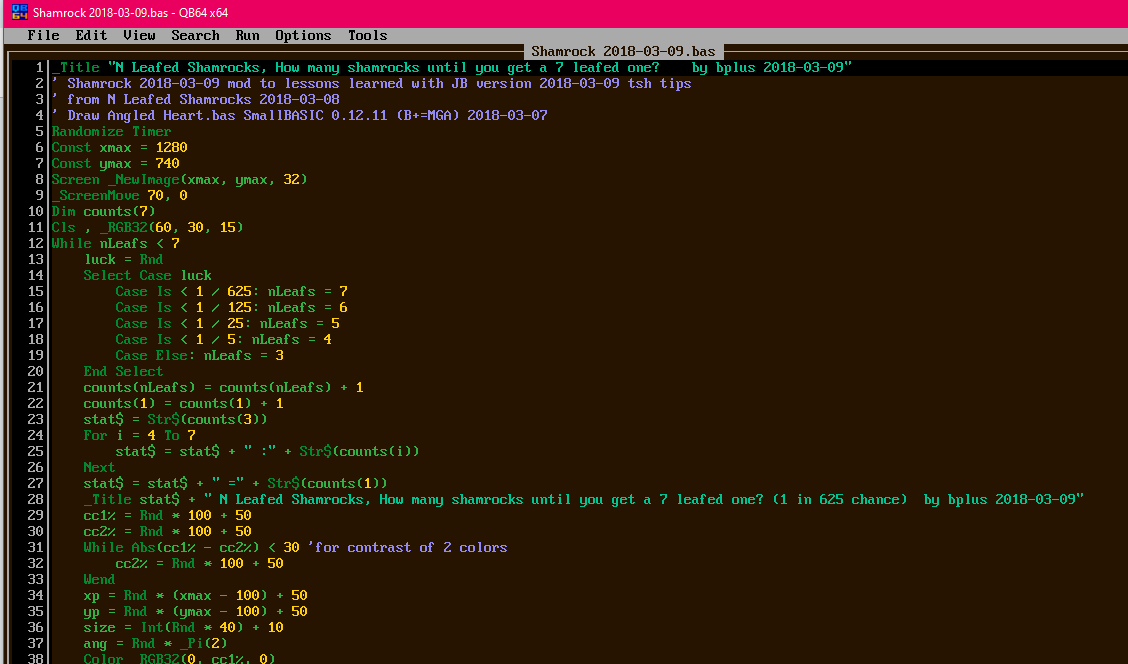Image resolution: width=1128 pixels, height=664 pixels.
Task: Click the Shamrock 2018-03-09.bas editor title label
Action: 623,51
